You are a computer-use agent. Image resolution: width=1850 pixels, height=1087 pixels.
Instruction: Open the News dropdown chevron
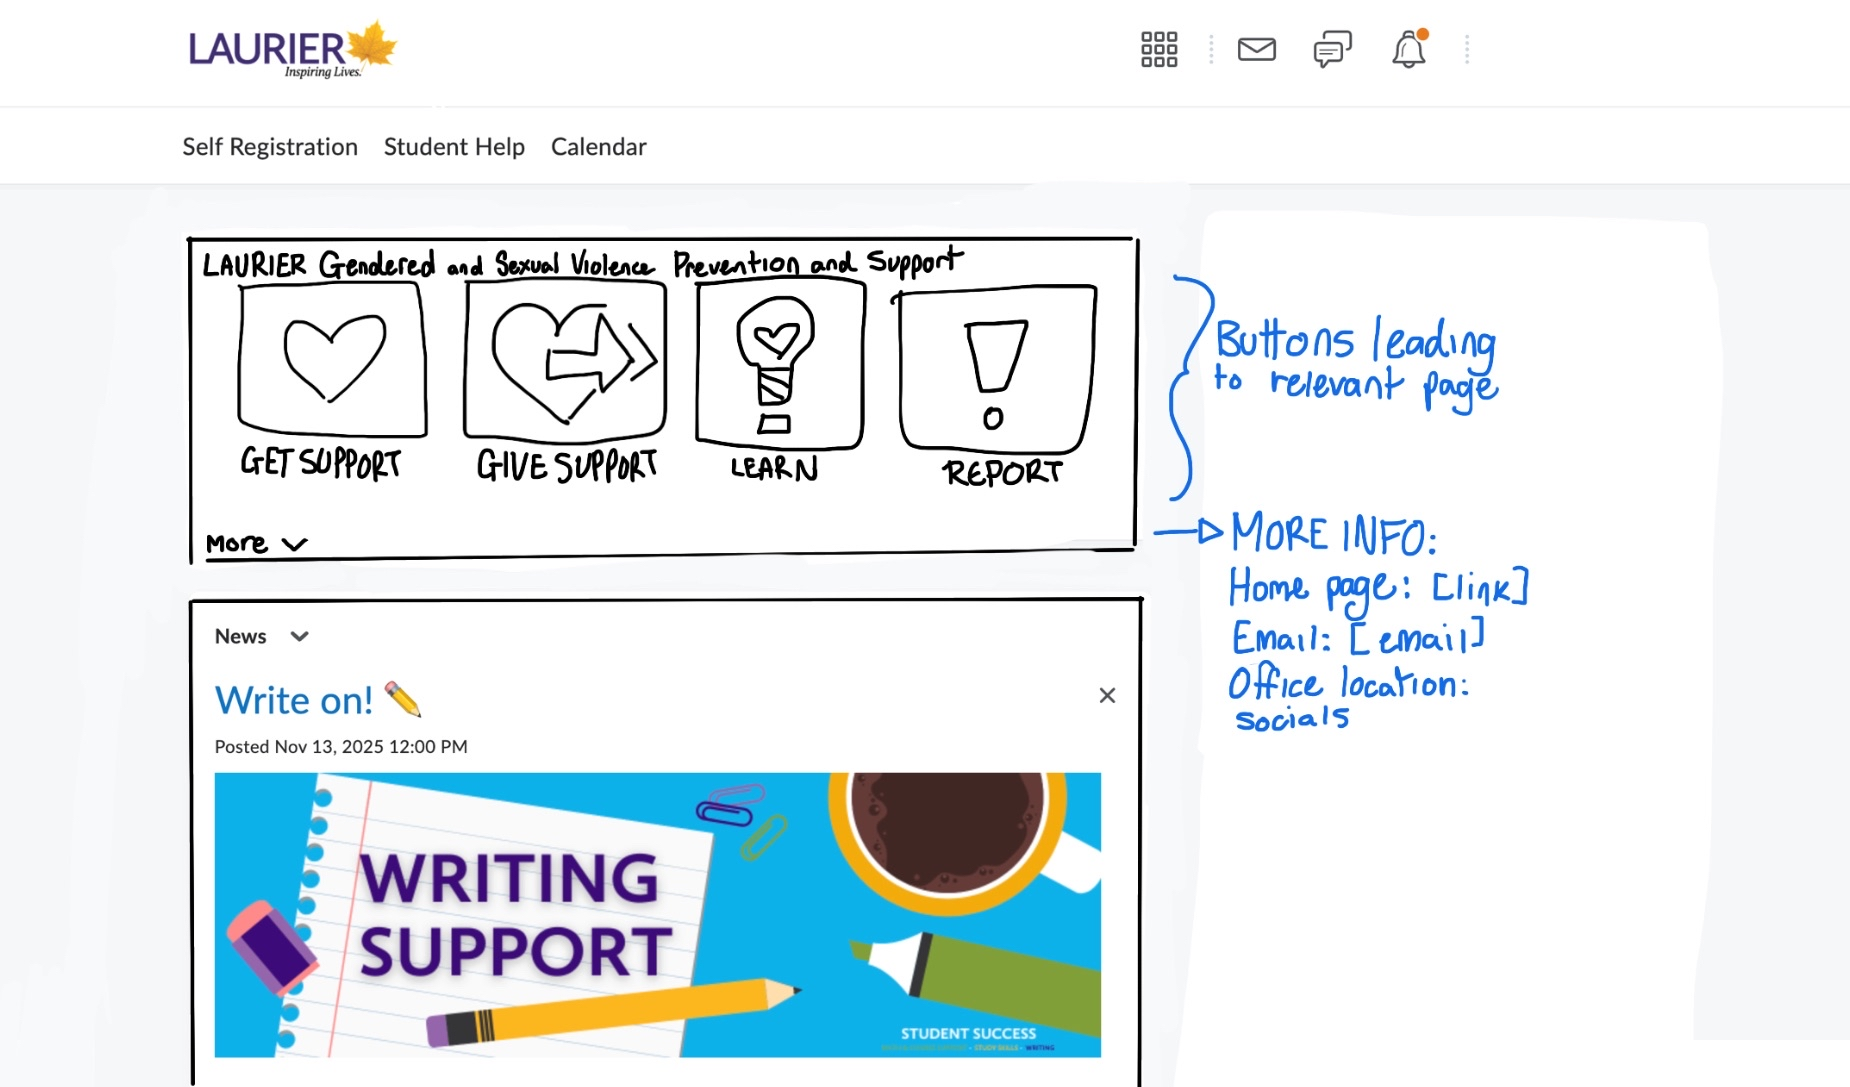coord(299,637)
